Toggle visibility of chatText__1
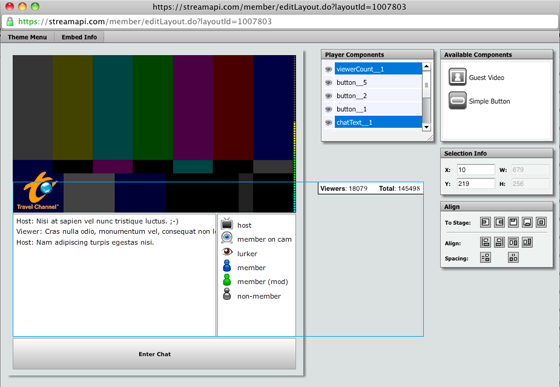Image resolution: width=560 pixels, height=387 pixels. [x=329, y=122]
